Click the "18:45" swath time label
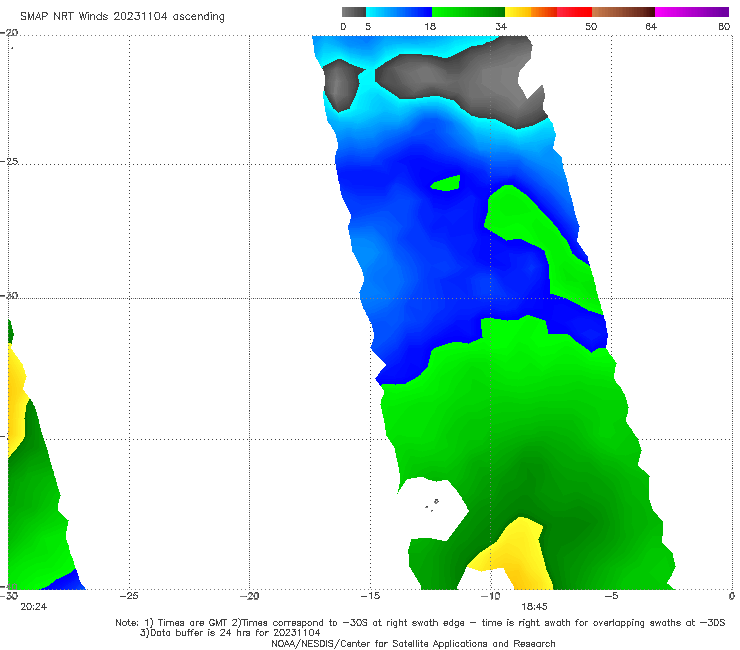The height and width of the screenshot is (650, 740). (x=534, y=607)
